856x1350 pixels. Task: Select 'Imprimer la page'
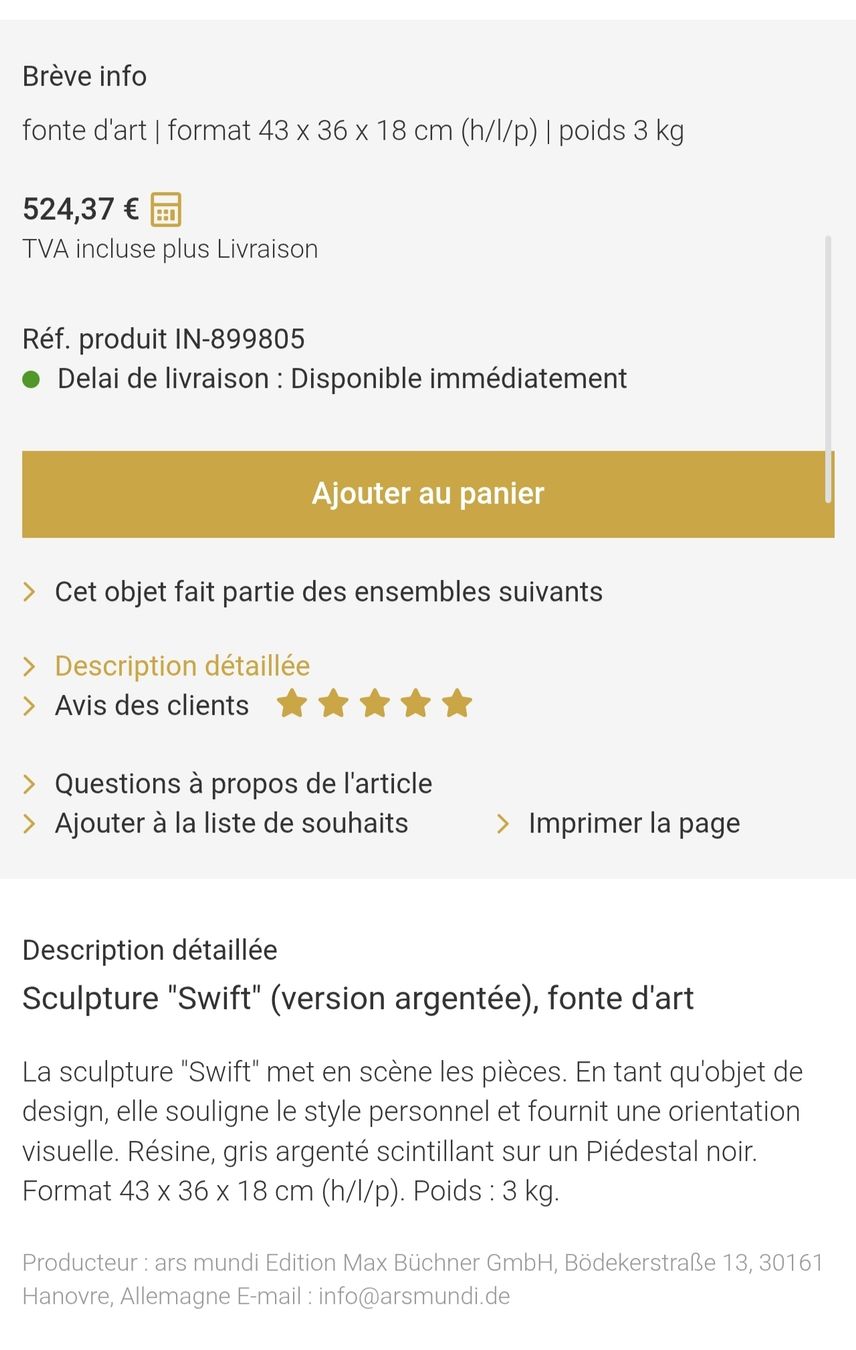click(634, 824)
